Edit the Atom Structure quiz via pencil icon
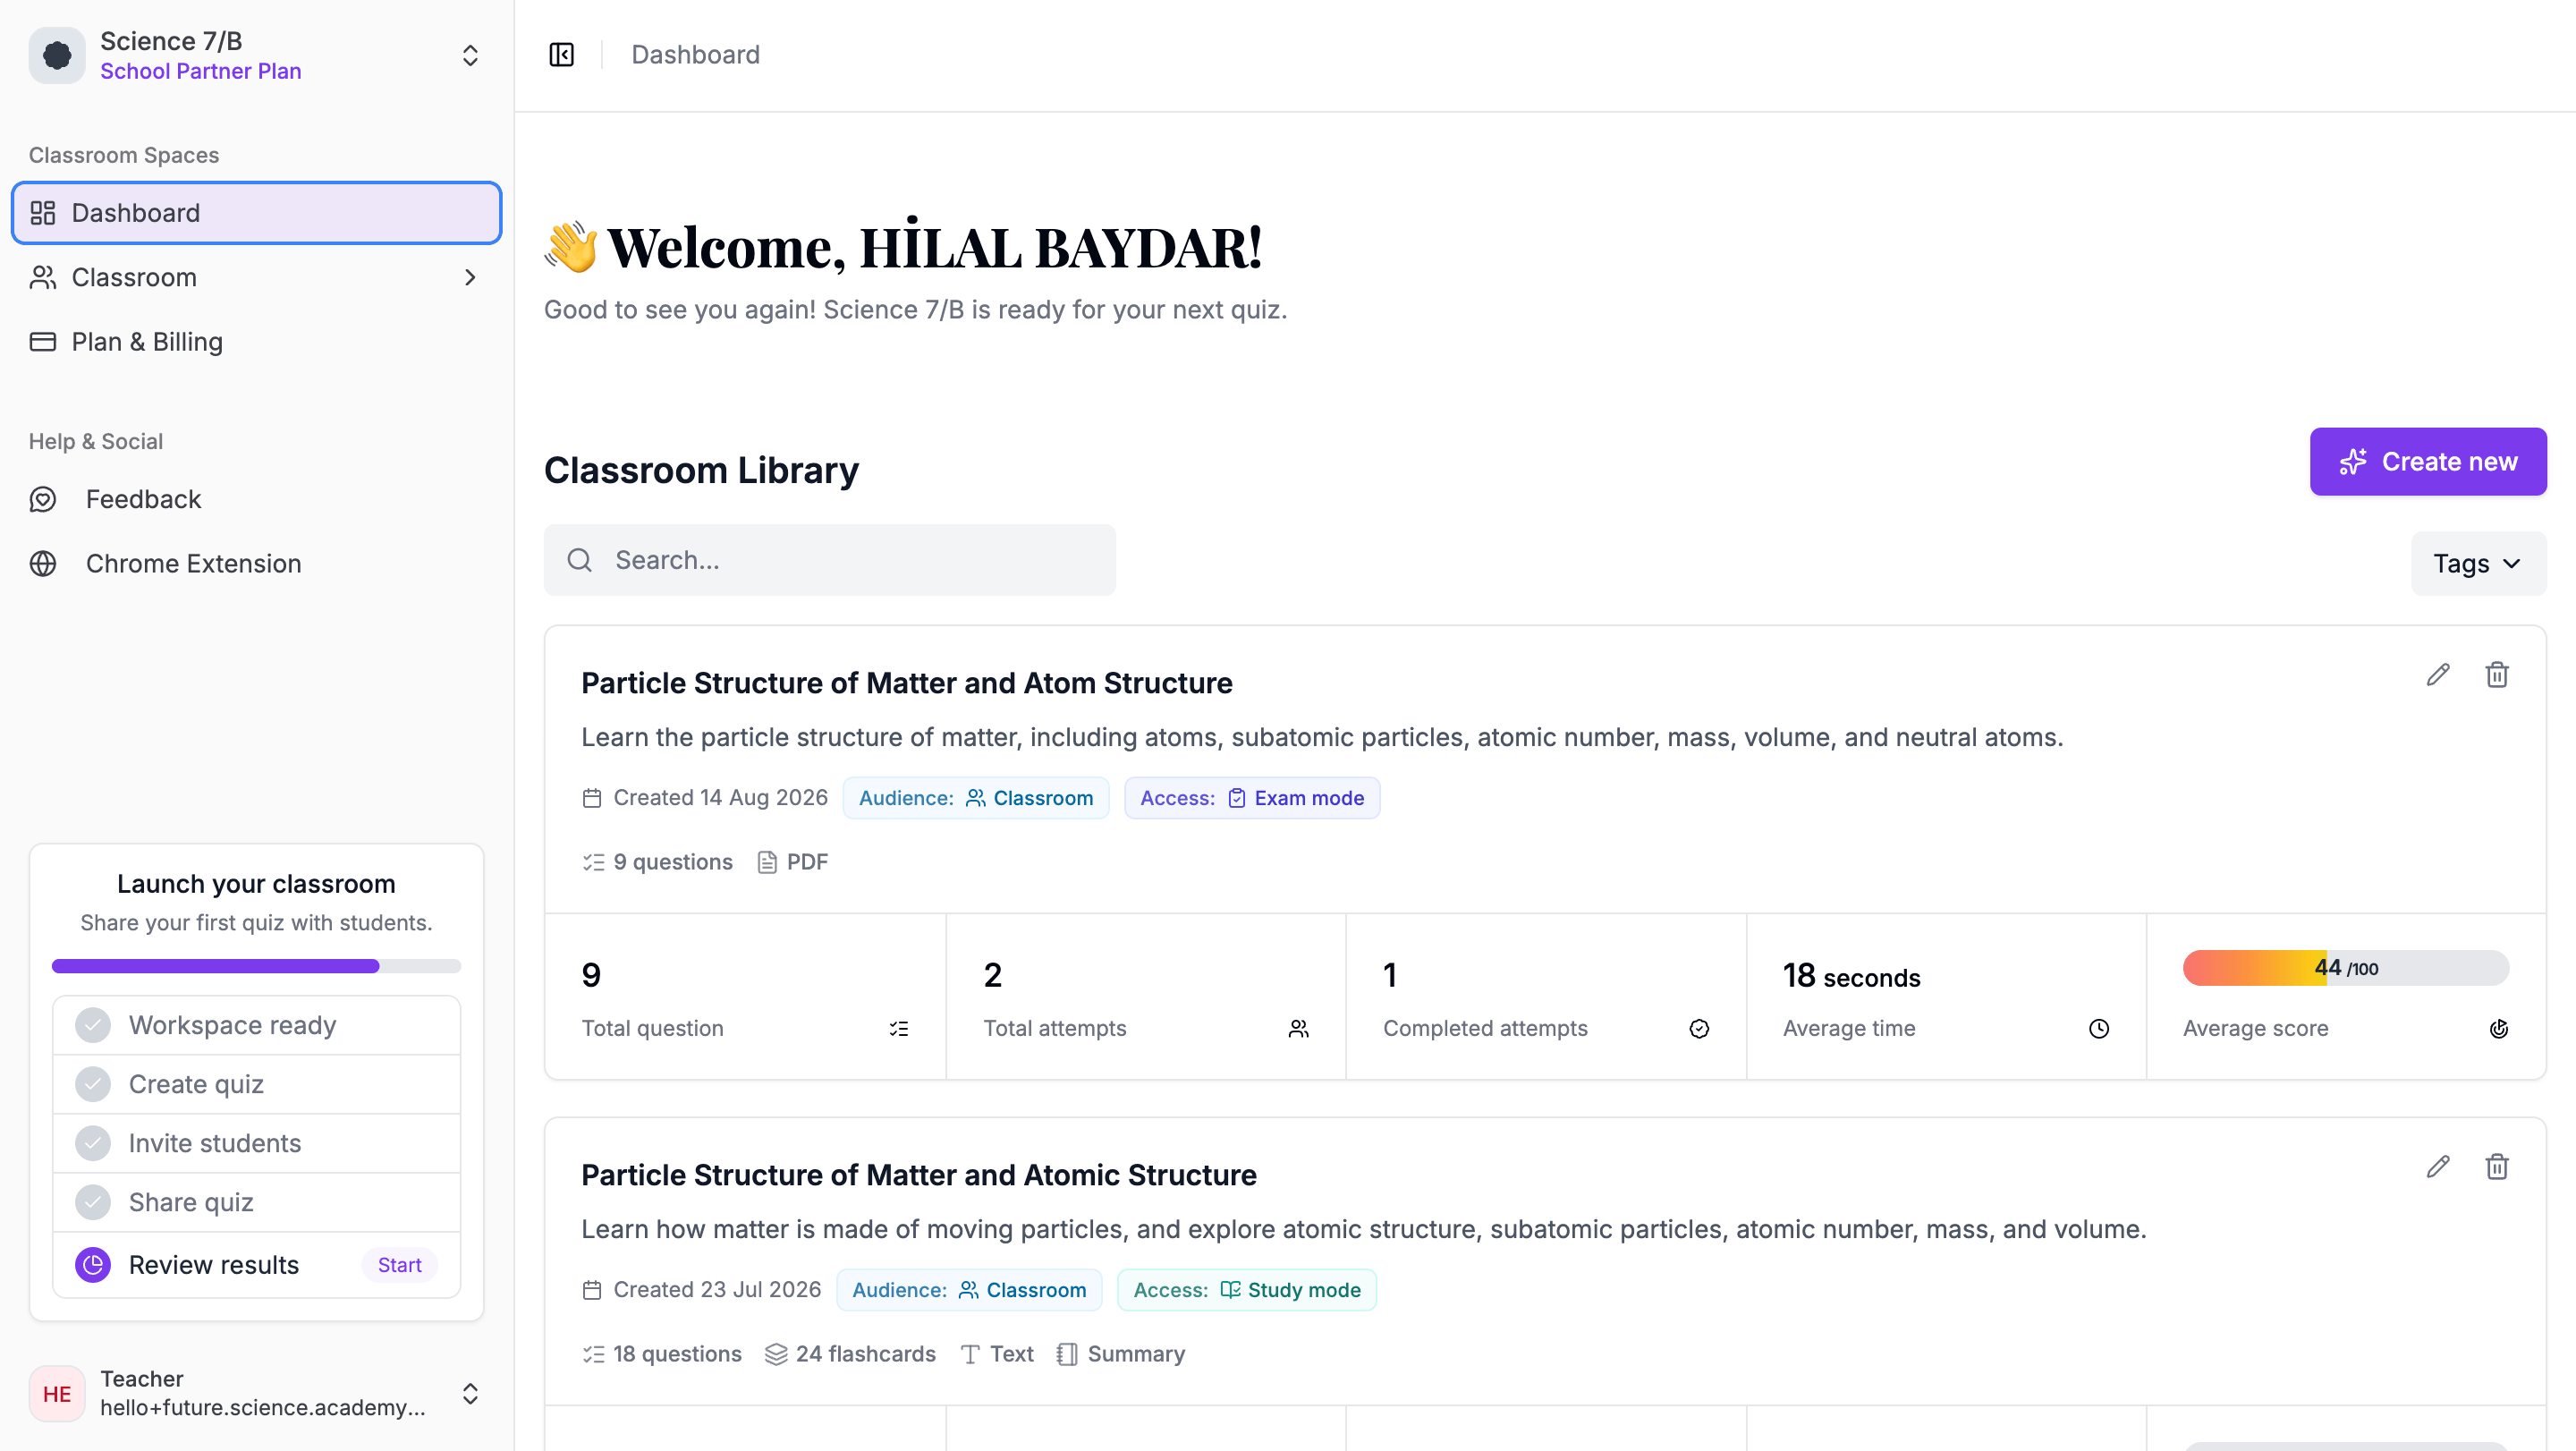Viewport: 2576px width, 1451px height. tap(2437, 675)
